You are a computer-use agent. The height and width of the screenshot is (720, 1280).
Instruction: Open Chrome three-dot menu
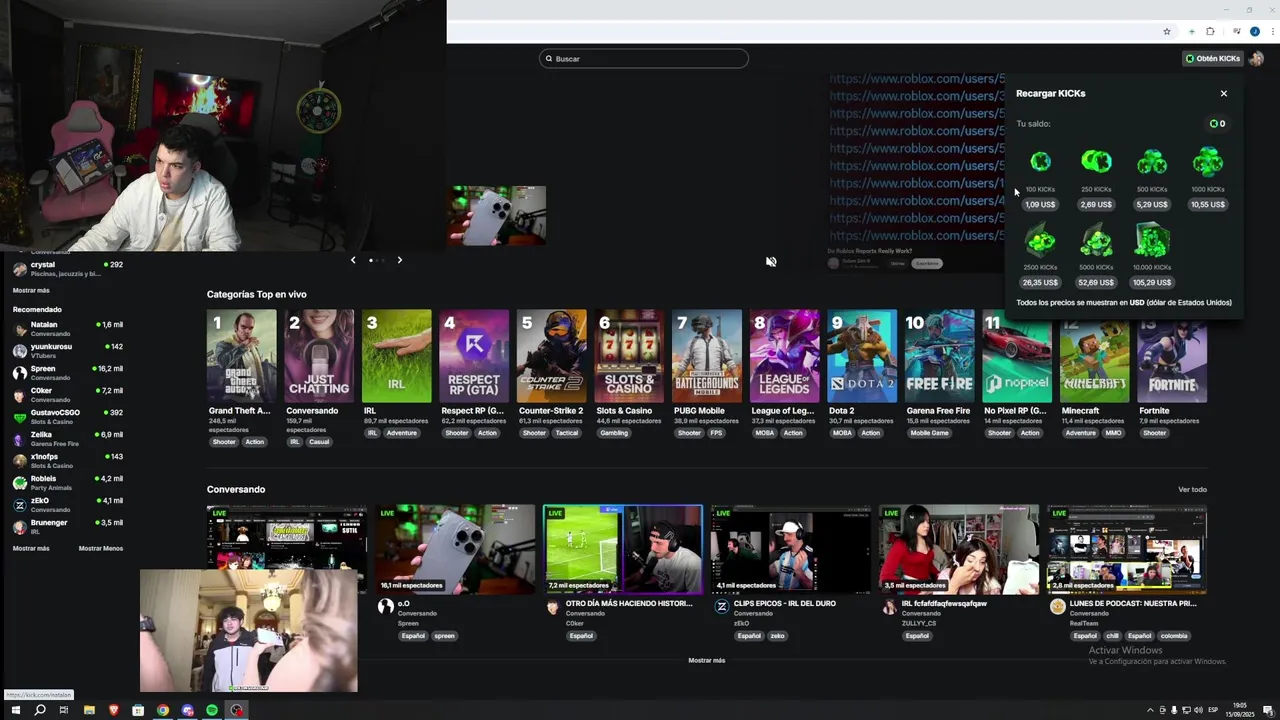[1272, 32]
